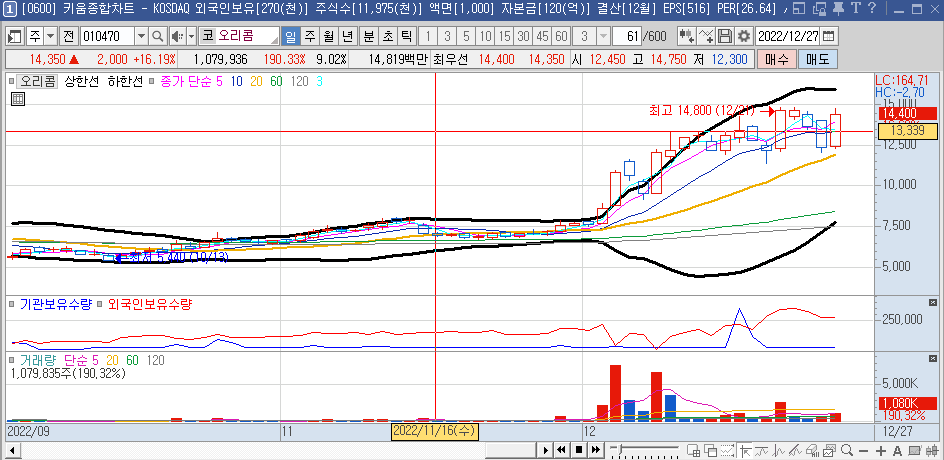Click the data grid icon under 오리콤 legend
The height and width of the screenshot is (460, 944).
pyautogui.click(x=17, y=99)
